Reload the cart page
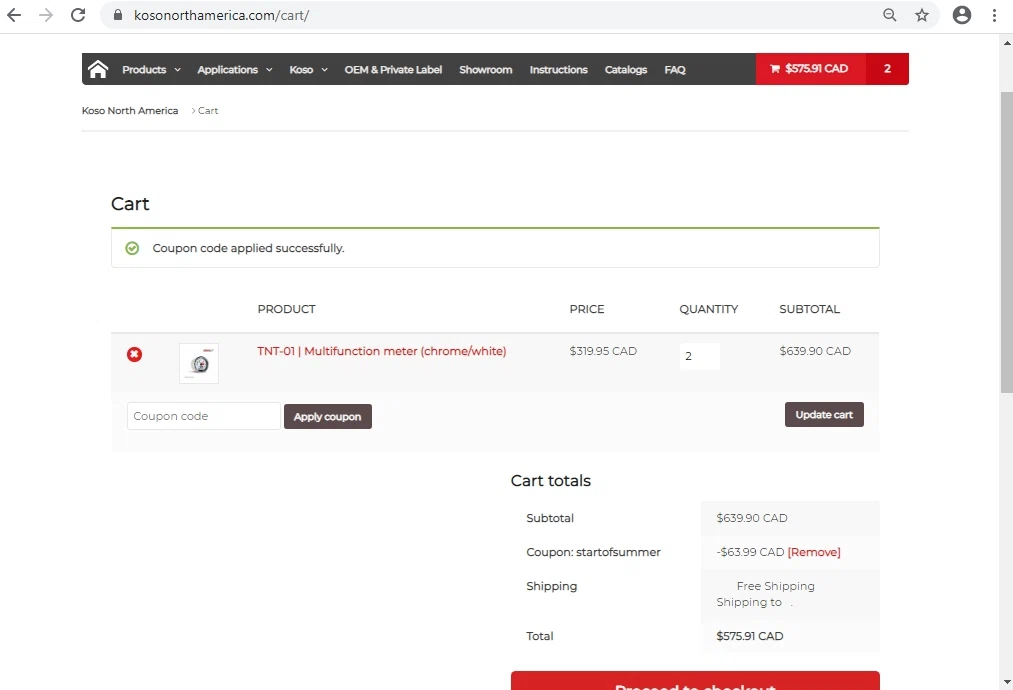 click(78, 15)
